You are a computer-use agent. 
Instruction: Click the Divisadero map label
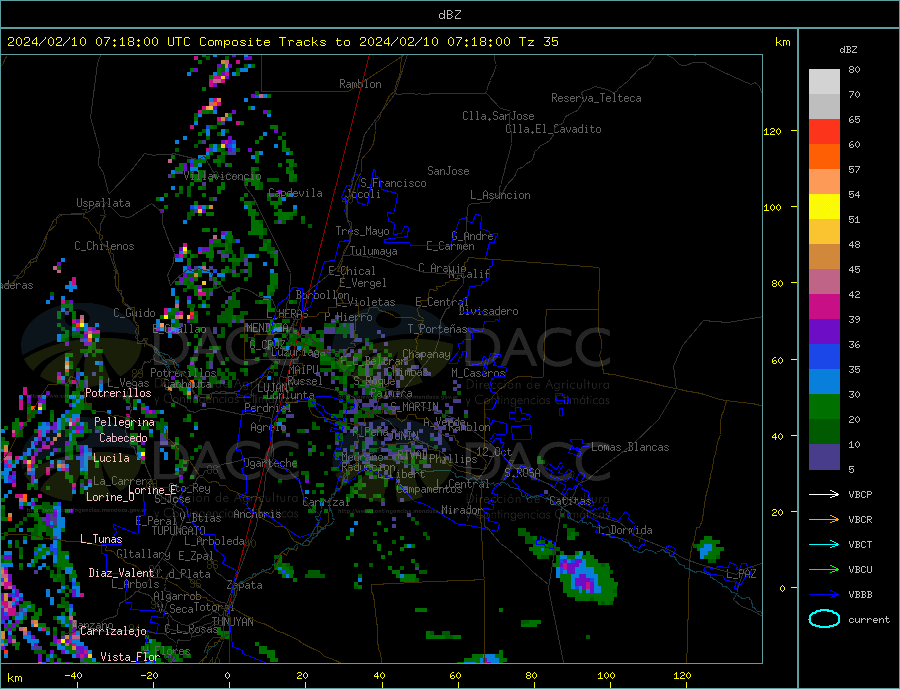[x=488, y=311]
